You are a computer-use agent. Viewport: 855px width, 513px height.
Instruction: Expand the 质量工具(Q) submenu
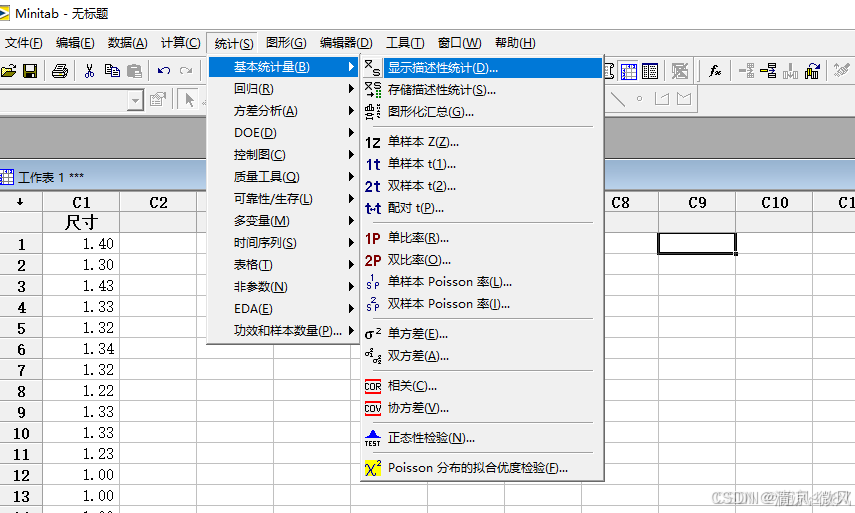(x=284, y=177)
